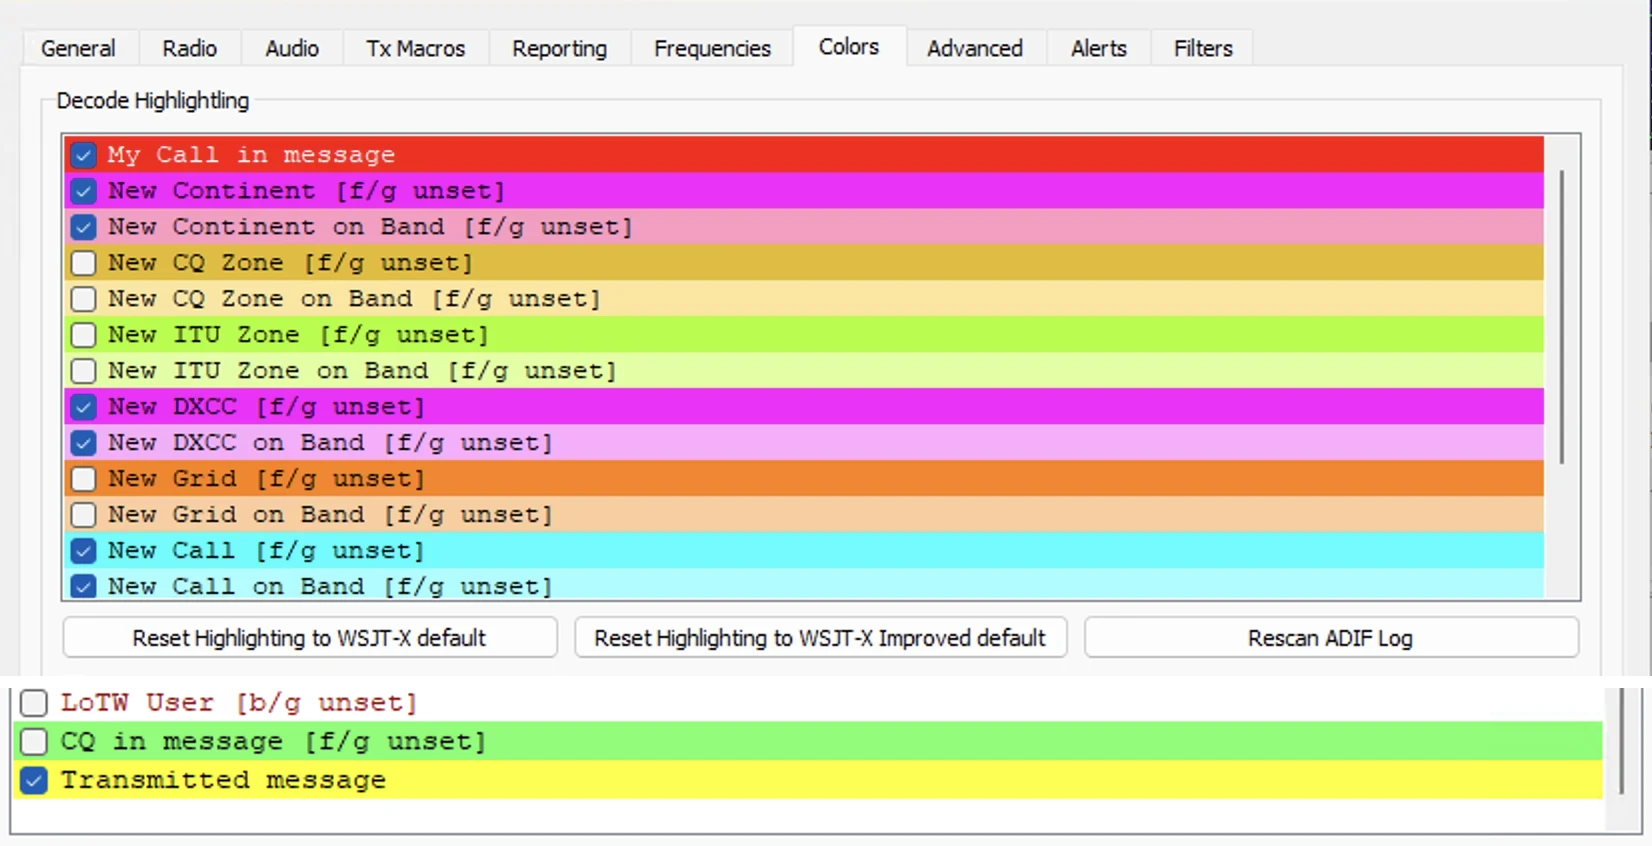Click the decode highlighting list scrollbar
The width and height of the screenshot is (1652, 846).
click(1561, 317)
